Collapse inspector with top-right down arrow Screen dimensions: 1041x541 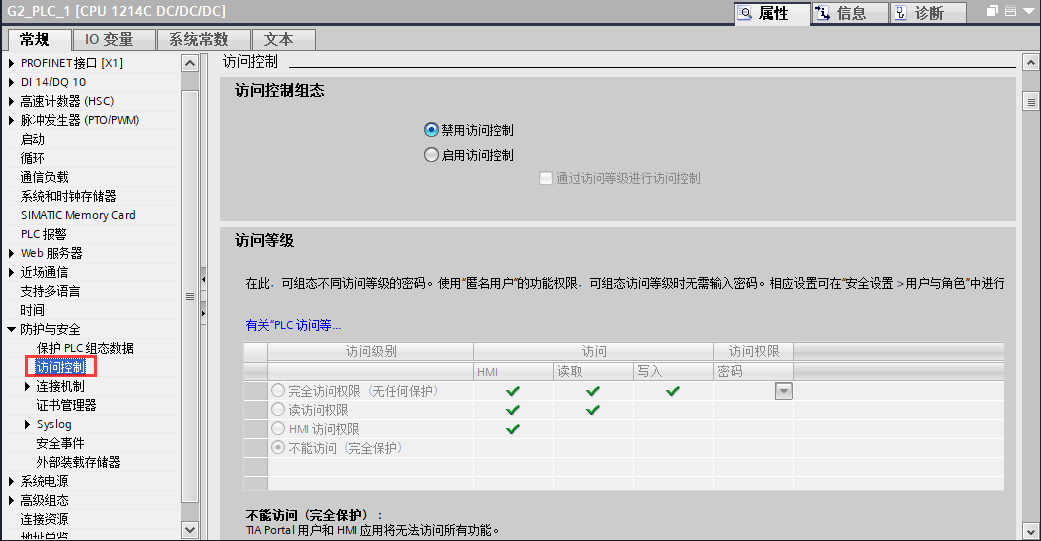point(1028,12)
